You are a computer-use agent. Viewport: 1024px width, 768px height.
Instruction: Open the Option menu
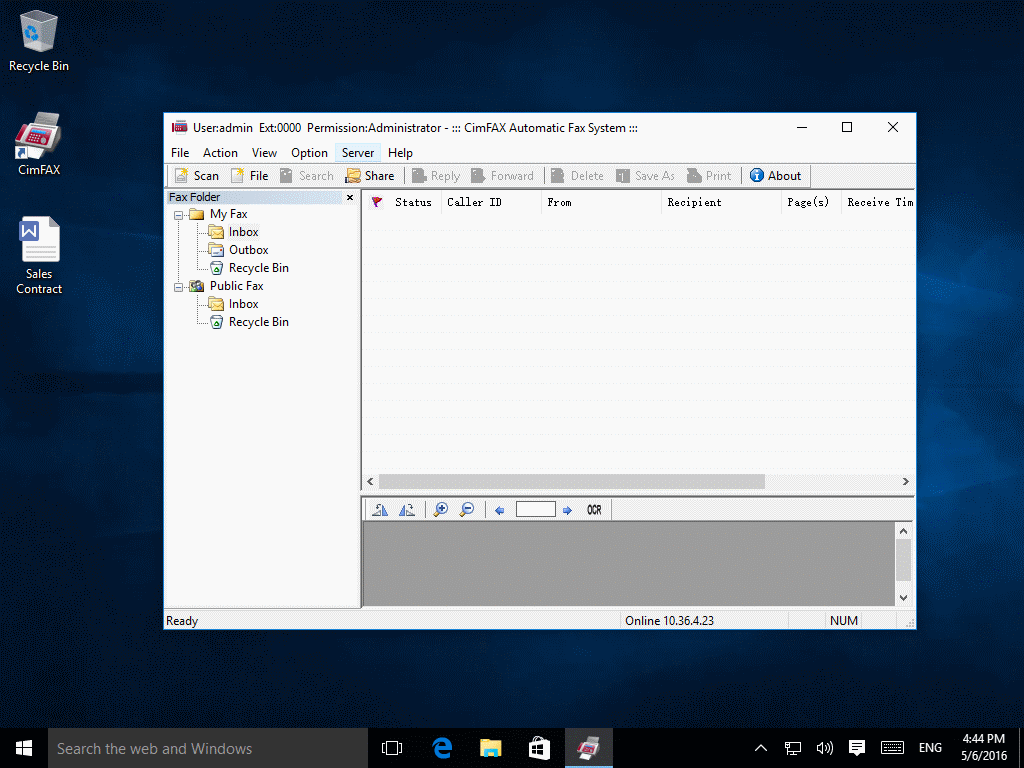tap(309, 152)
